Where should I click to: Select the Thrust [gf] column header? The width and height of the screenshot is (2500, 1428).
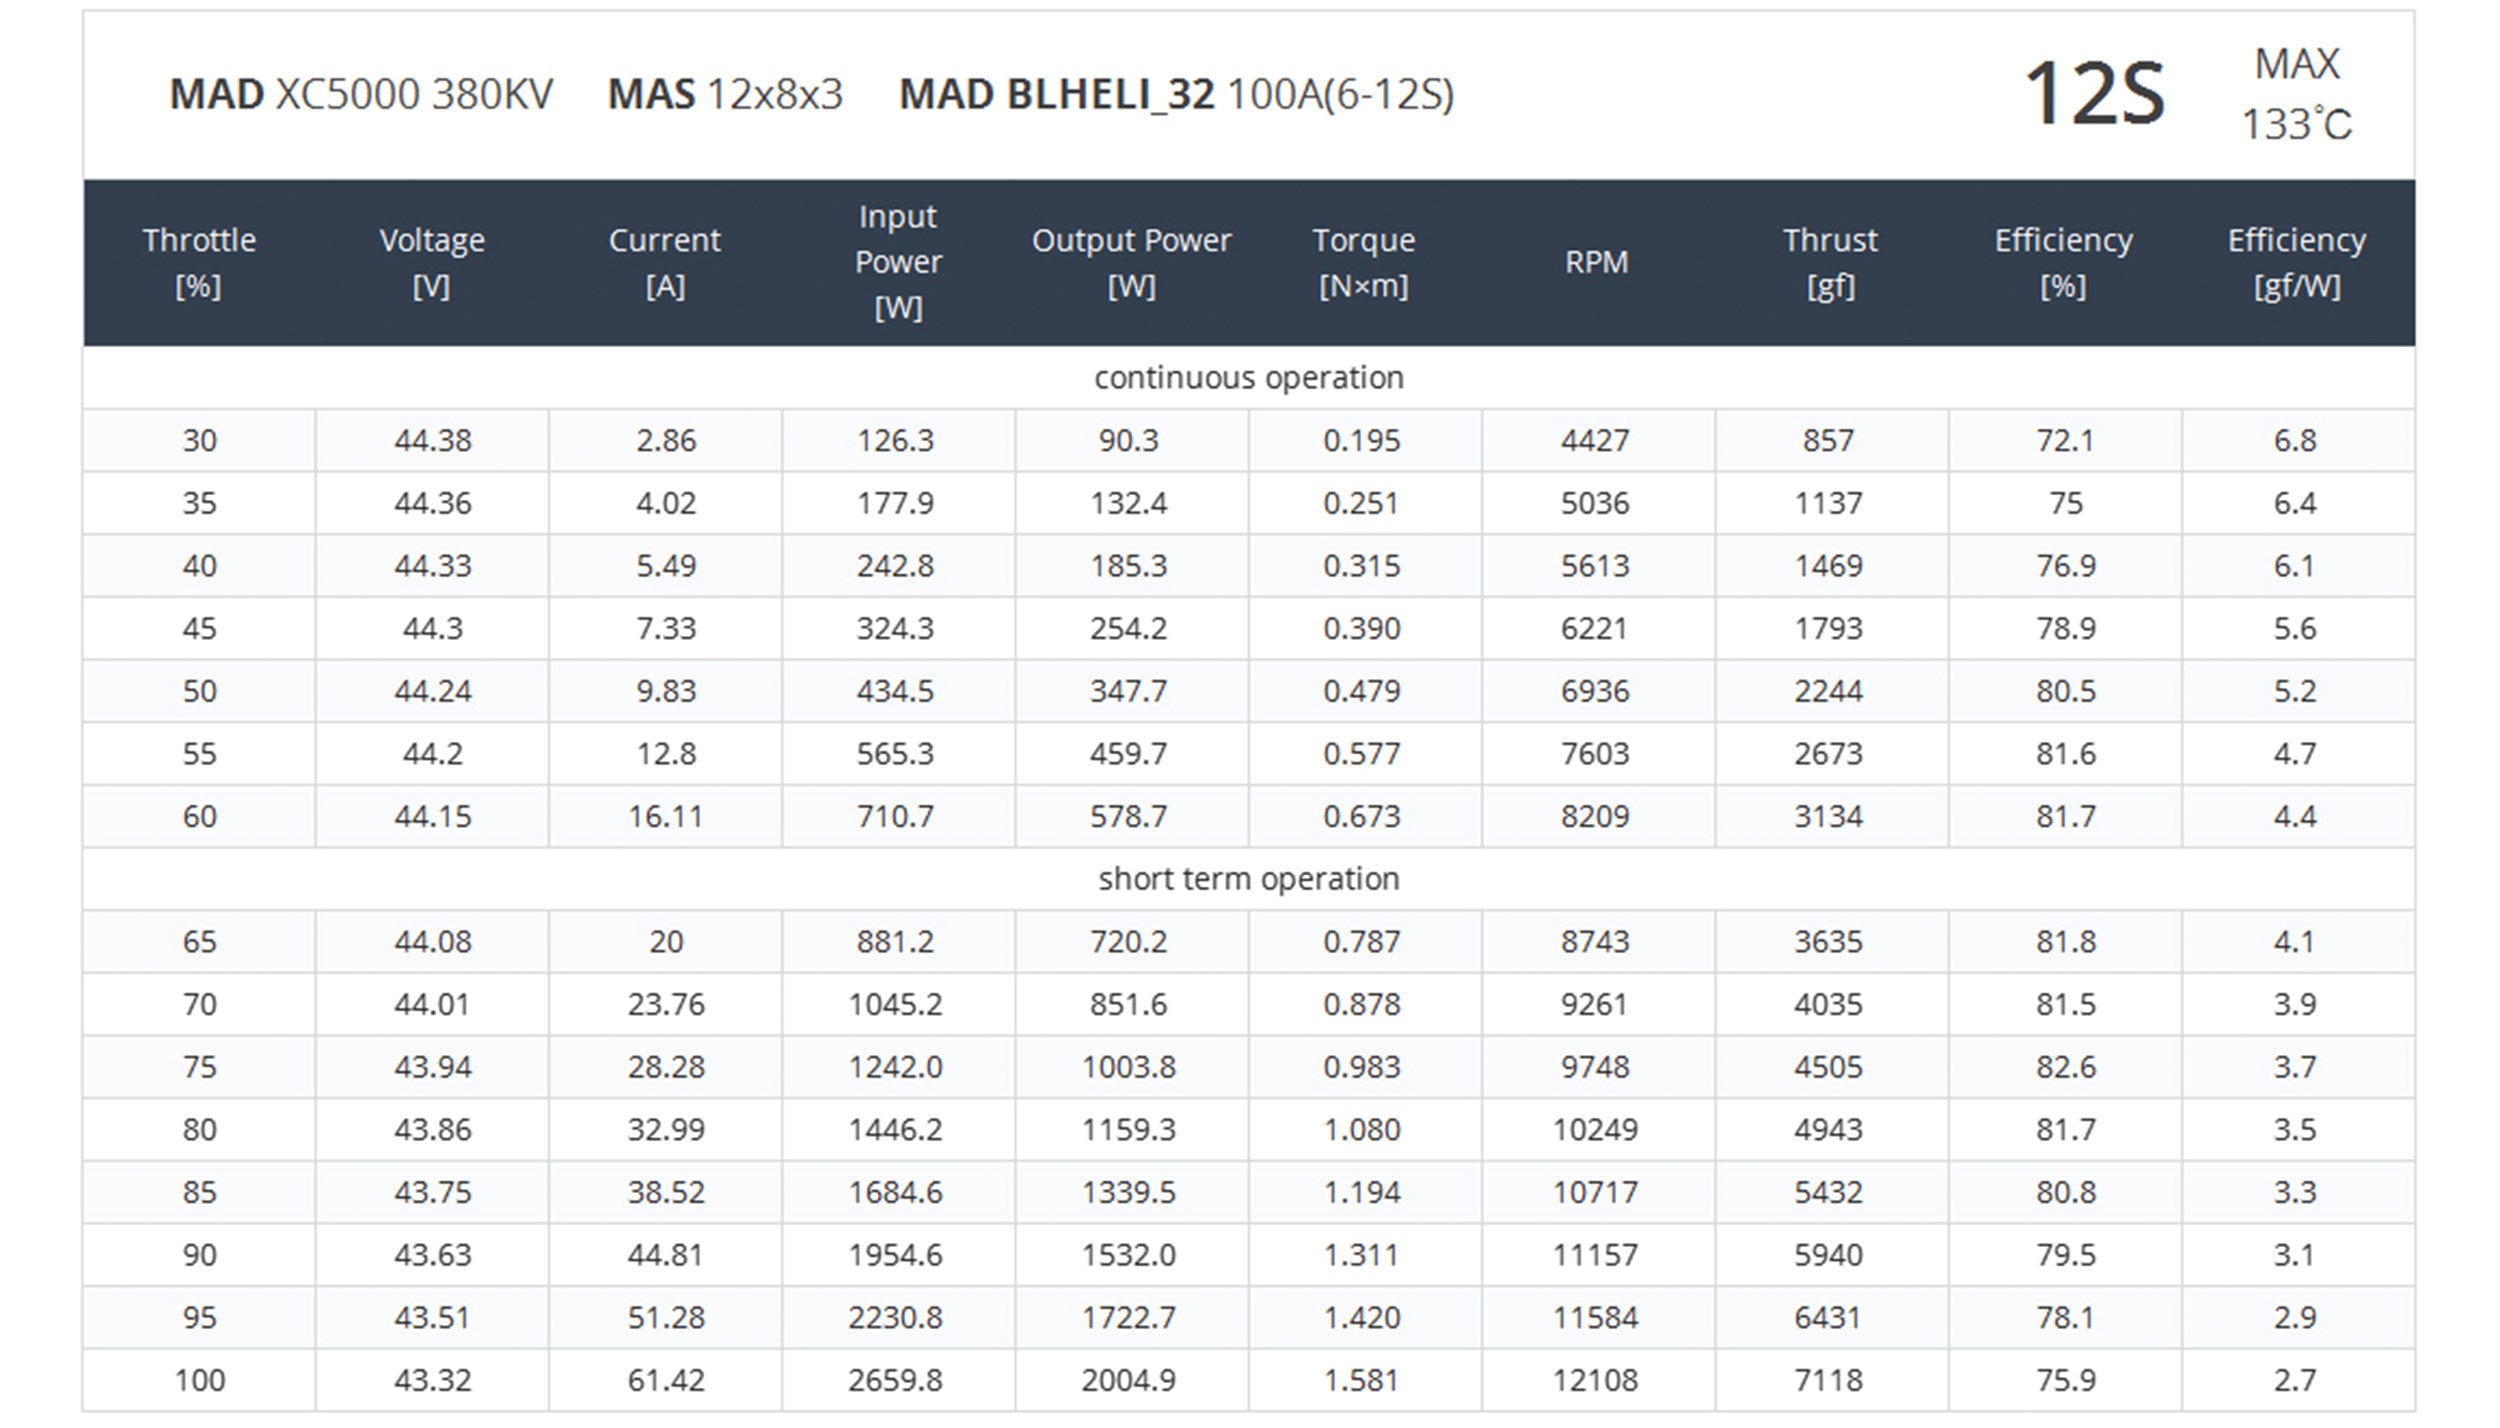(1830, 263)
